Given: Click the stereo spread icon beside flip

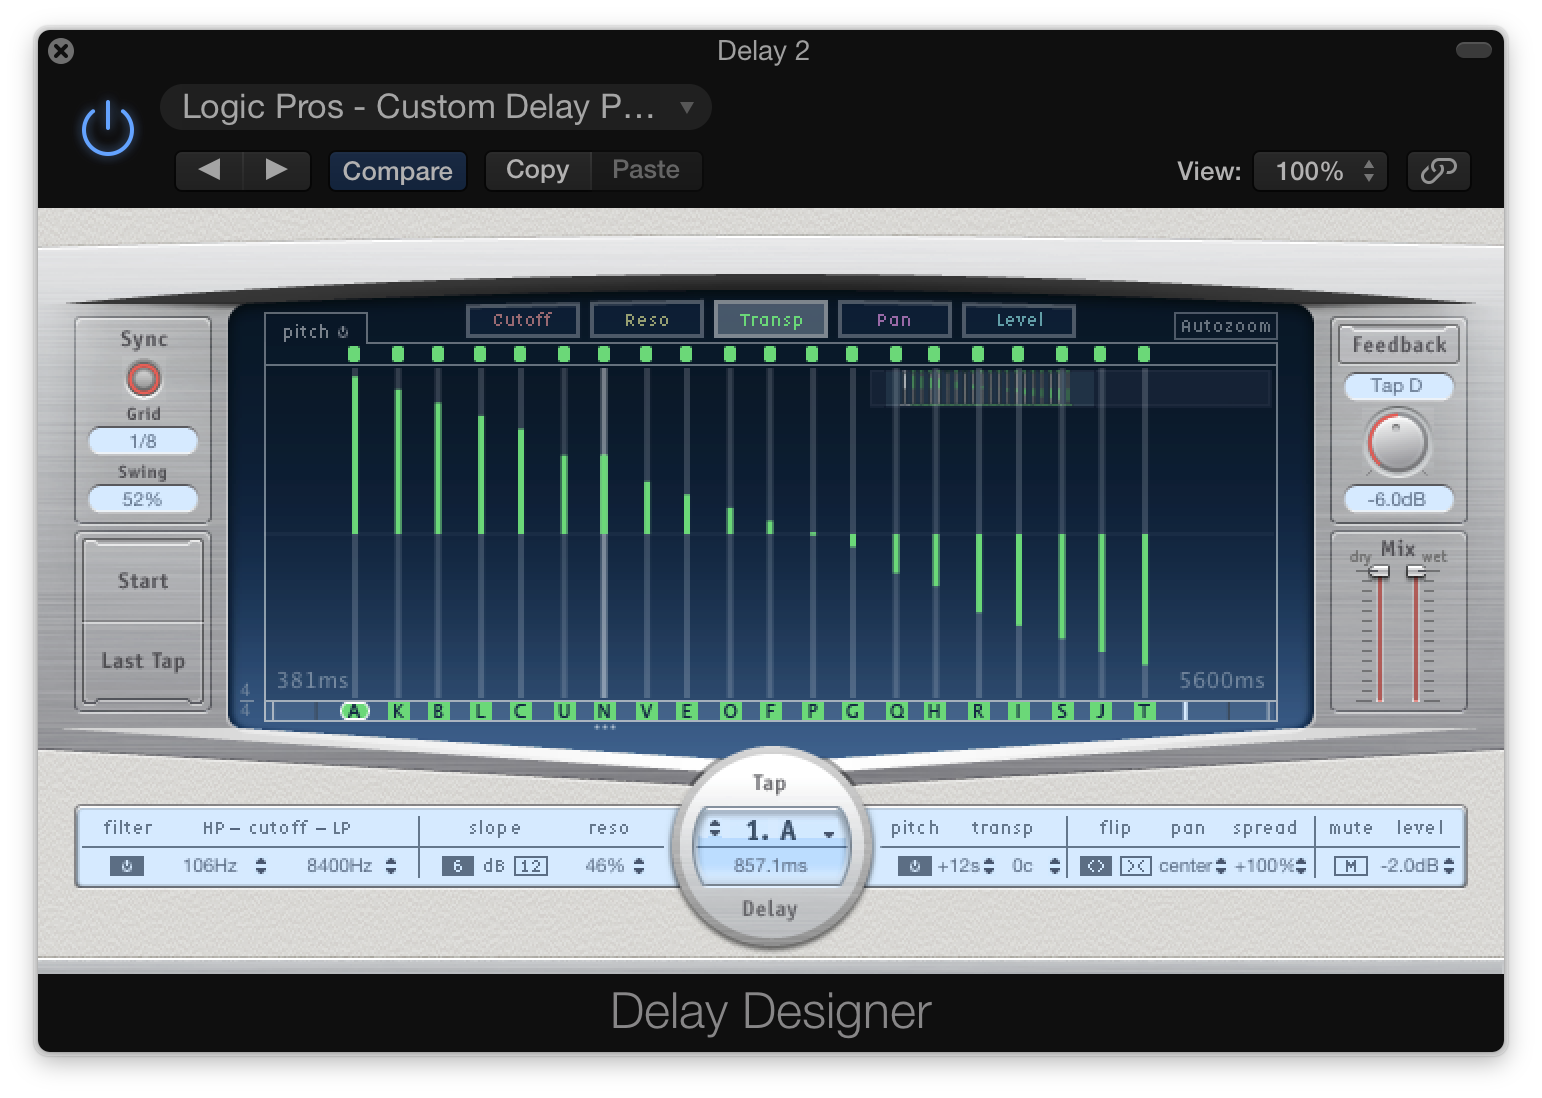Looking at the screenshot, I should [1138, 866].
